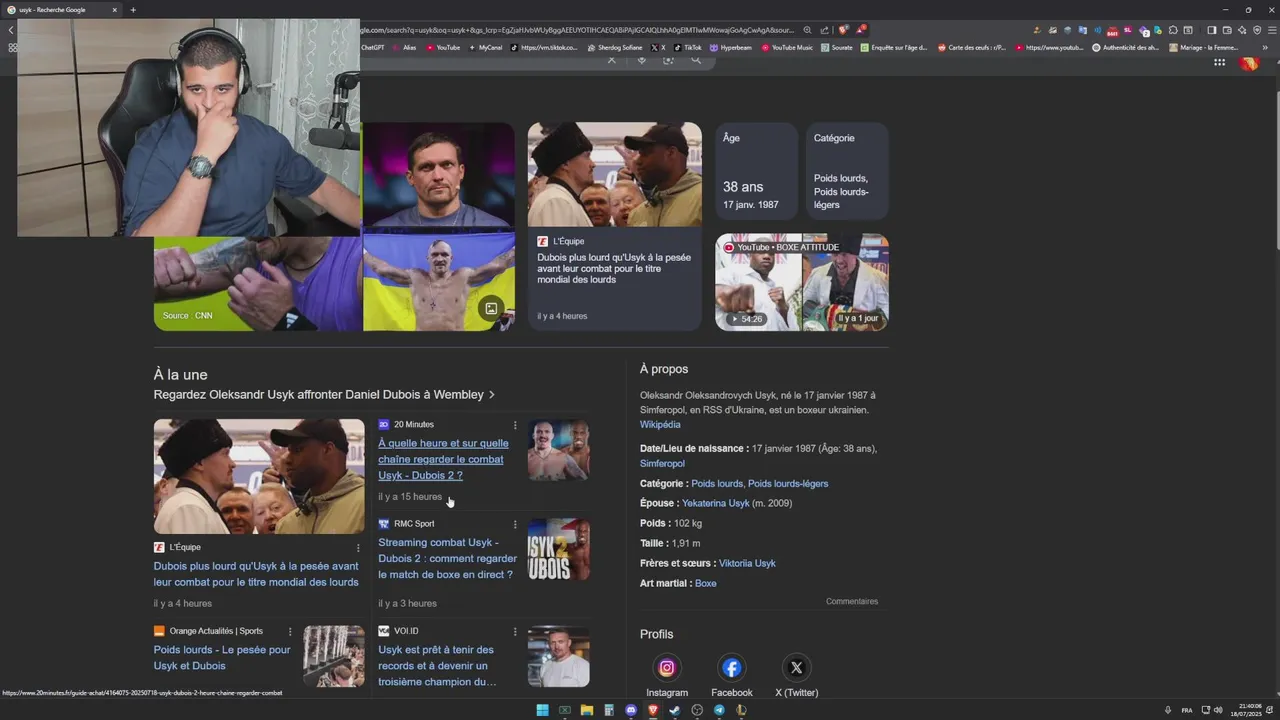Open the Usyk with Ukrainian flag image
1280x720 pixels.
point(439,283)
